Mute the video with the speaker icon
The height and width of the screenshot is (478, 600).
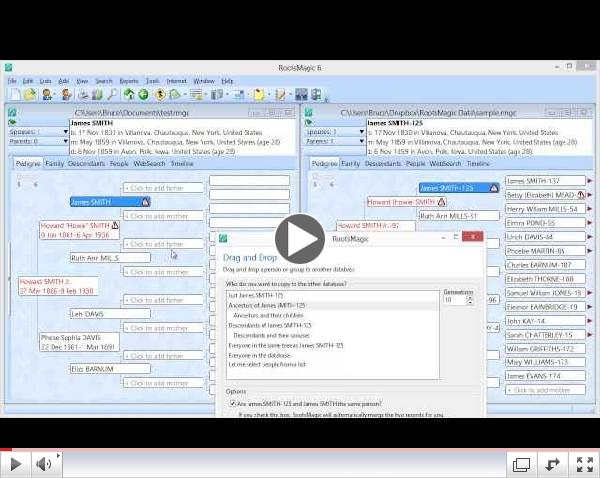(44, 464)
